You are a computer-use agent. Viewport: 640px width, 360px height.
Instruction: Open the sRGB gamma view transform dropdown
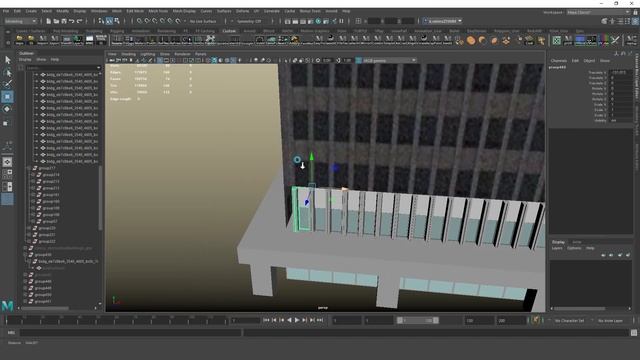point(386,60)
